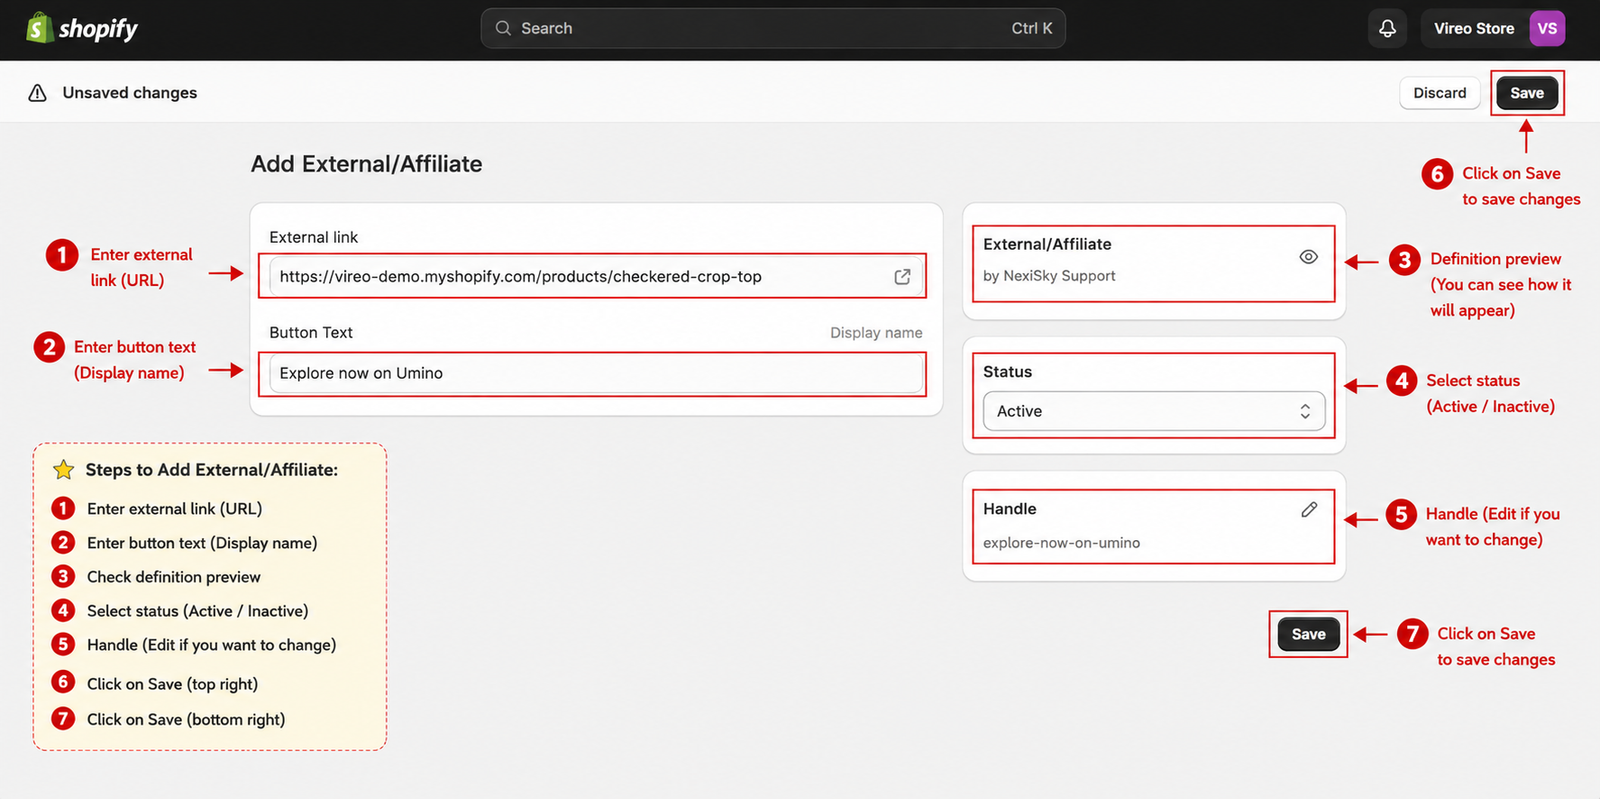The image size is (1600, 799).
Task: Click the explore-now-on-umino handle text
Action: [x=1061, y=543]
